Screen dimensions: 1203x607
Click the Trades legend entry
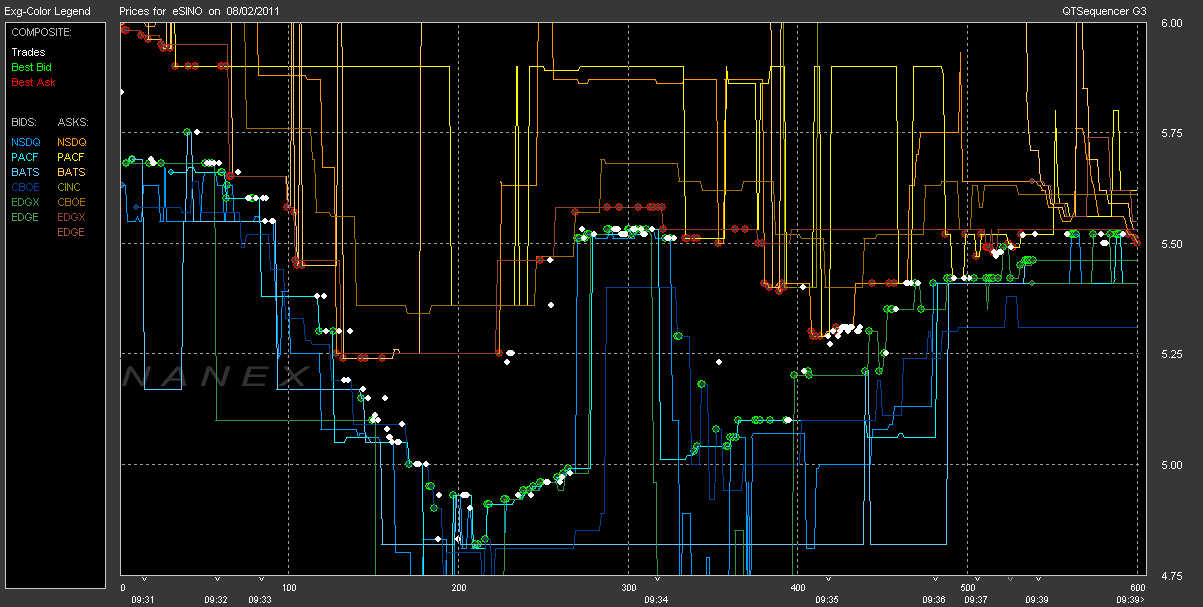(x=28, y=52)
